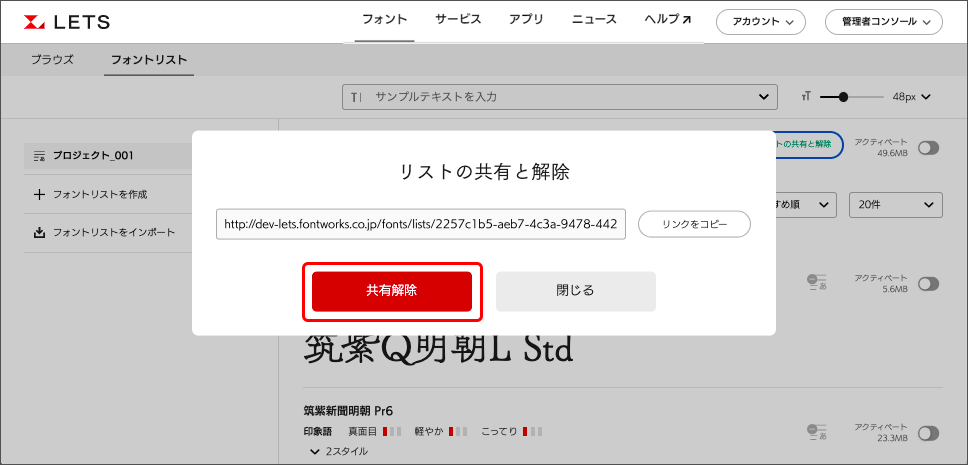Click the add-to-list icon for 筑紫新聞明朝 Pr6
968x465 pixels.
pyautogui.click(x=817, y=433)
